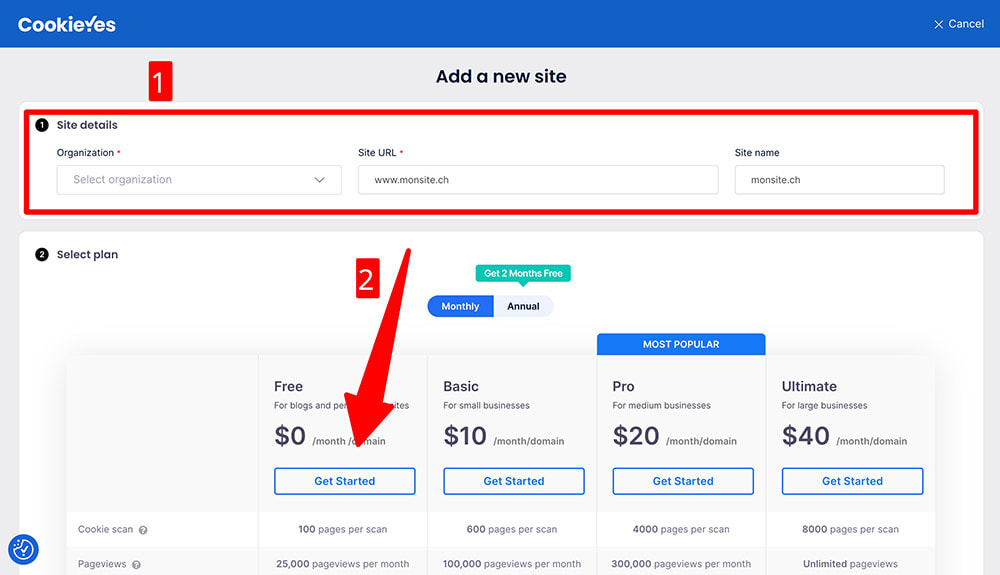The height and width of the screenshot is (575, 1000).
Task: Switch billing to Annual
Action: tap(523, 306)
